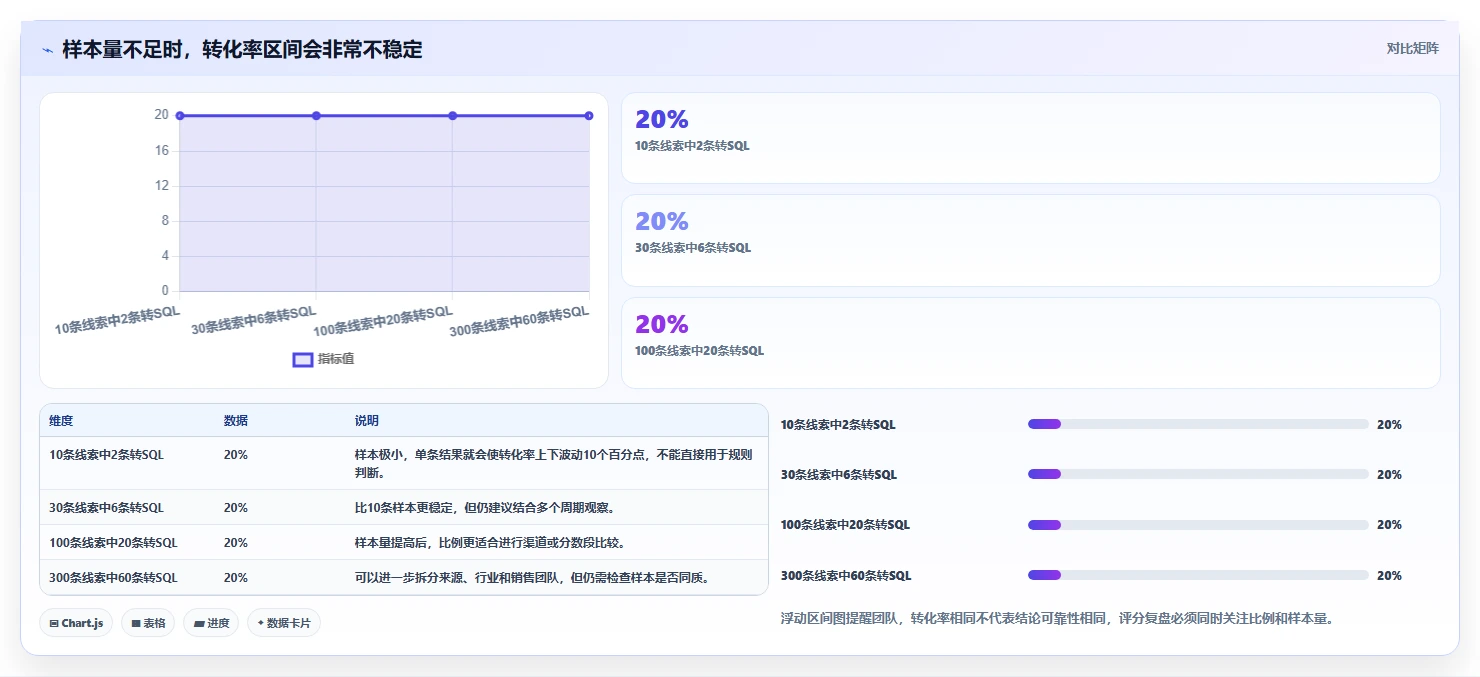Click chart x-axis label 100条线索中20条转SQL
Viewport: 1480px width, 677px height.
[383, 321]
